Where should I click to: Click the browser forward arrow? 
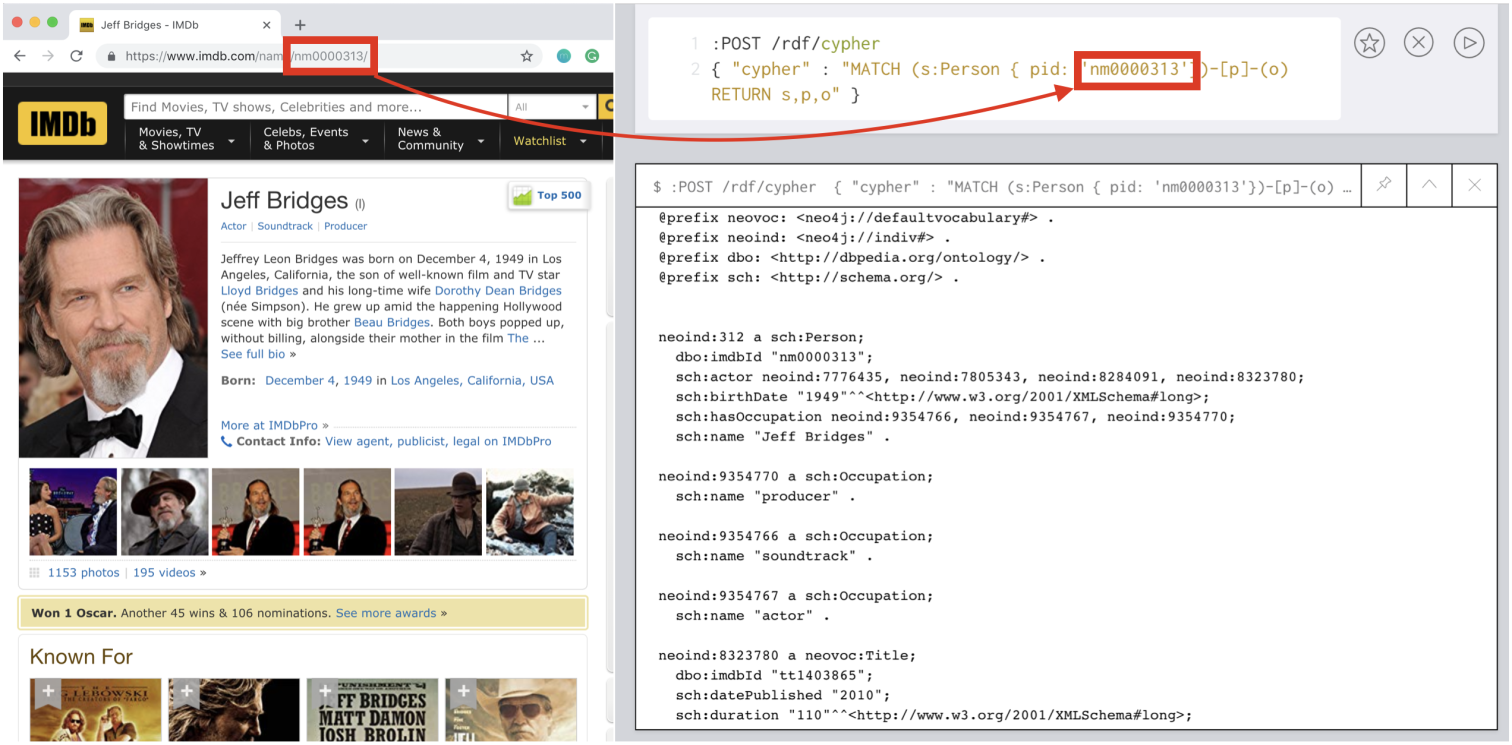pos(47,56)
